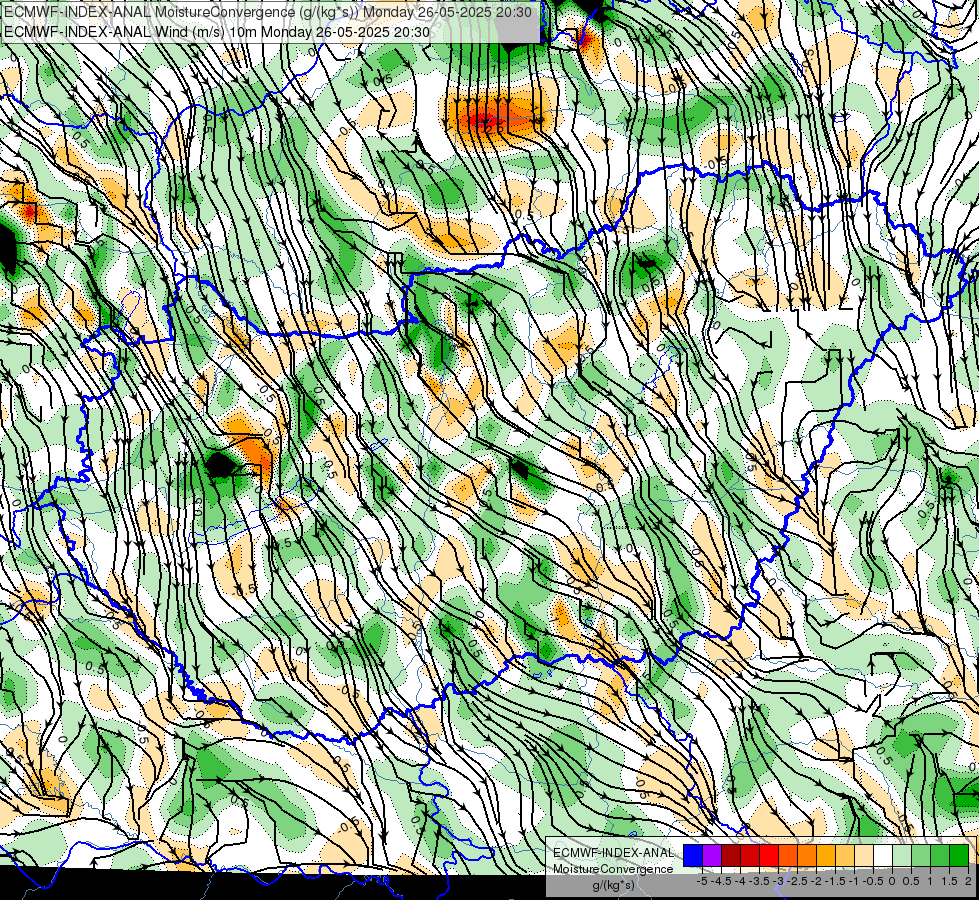Click the purple legend swatch
The image size is (979, 900).
[x=712, y=855]
